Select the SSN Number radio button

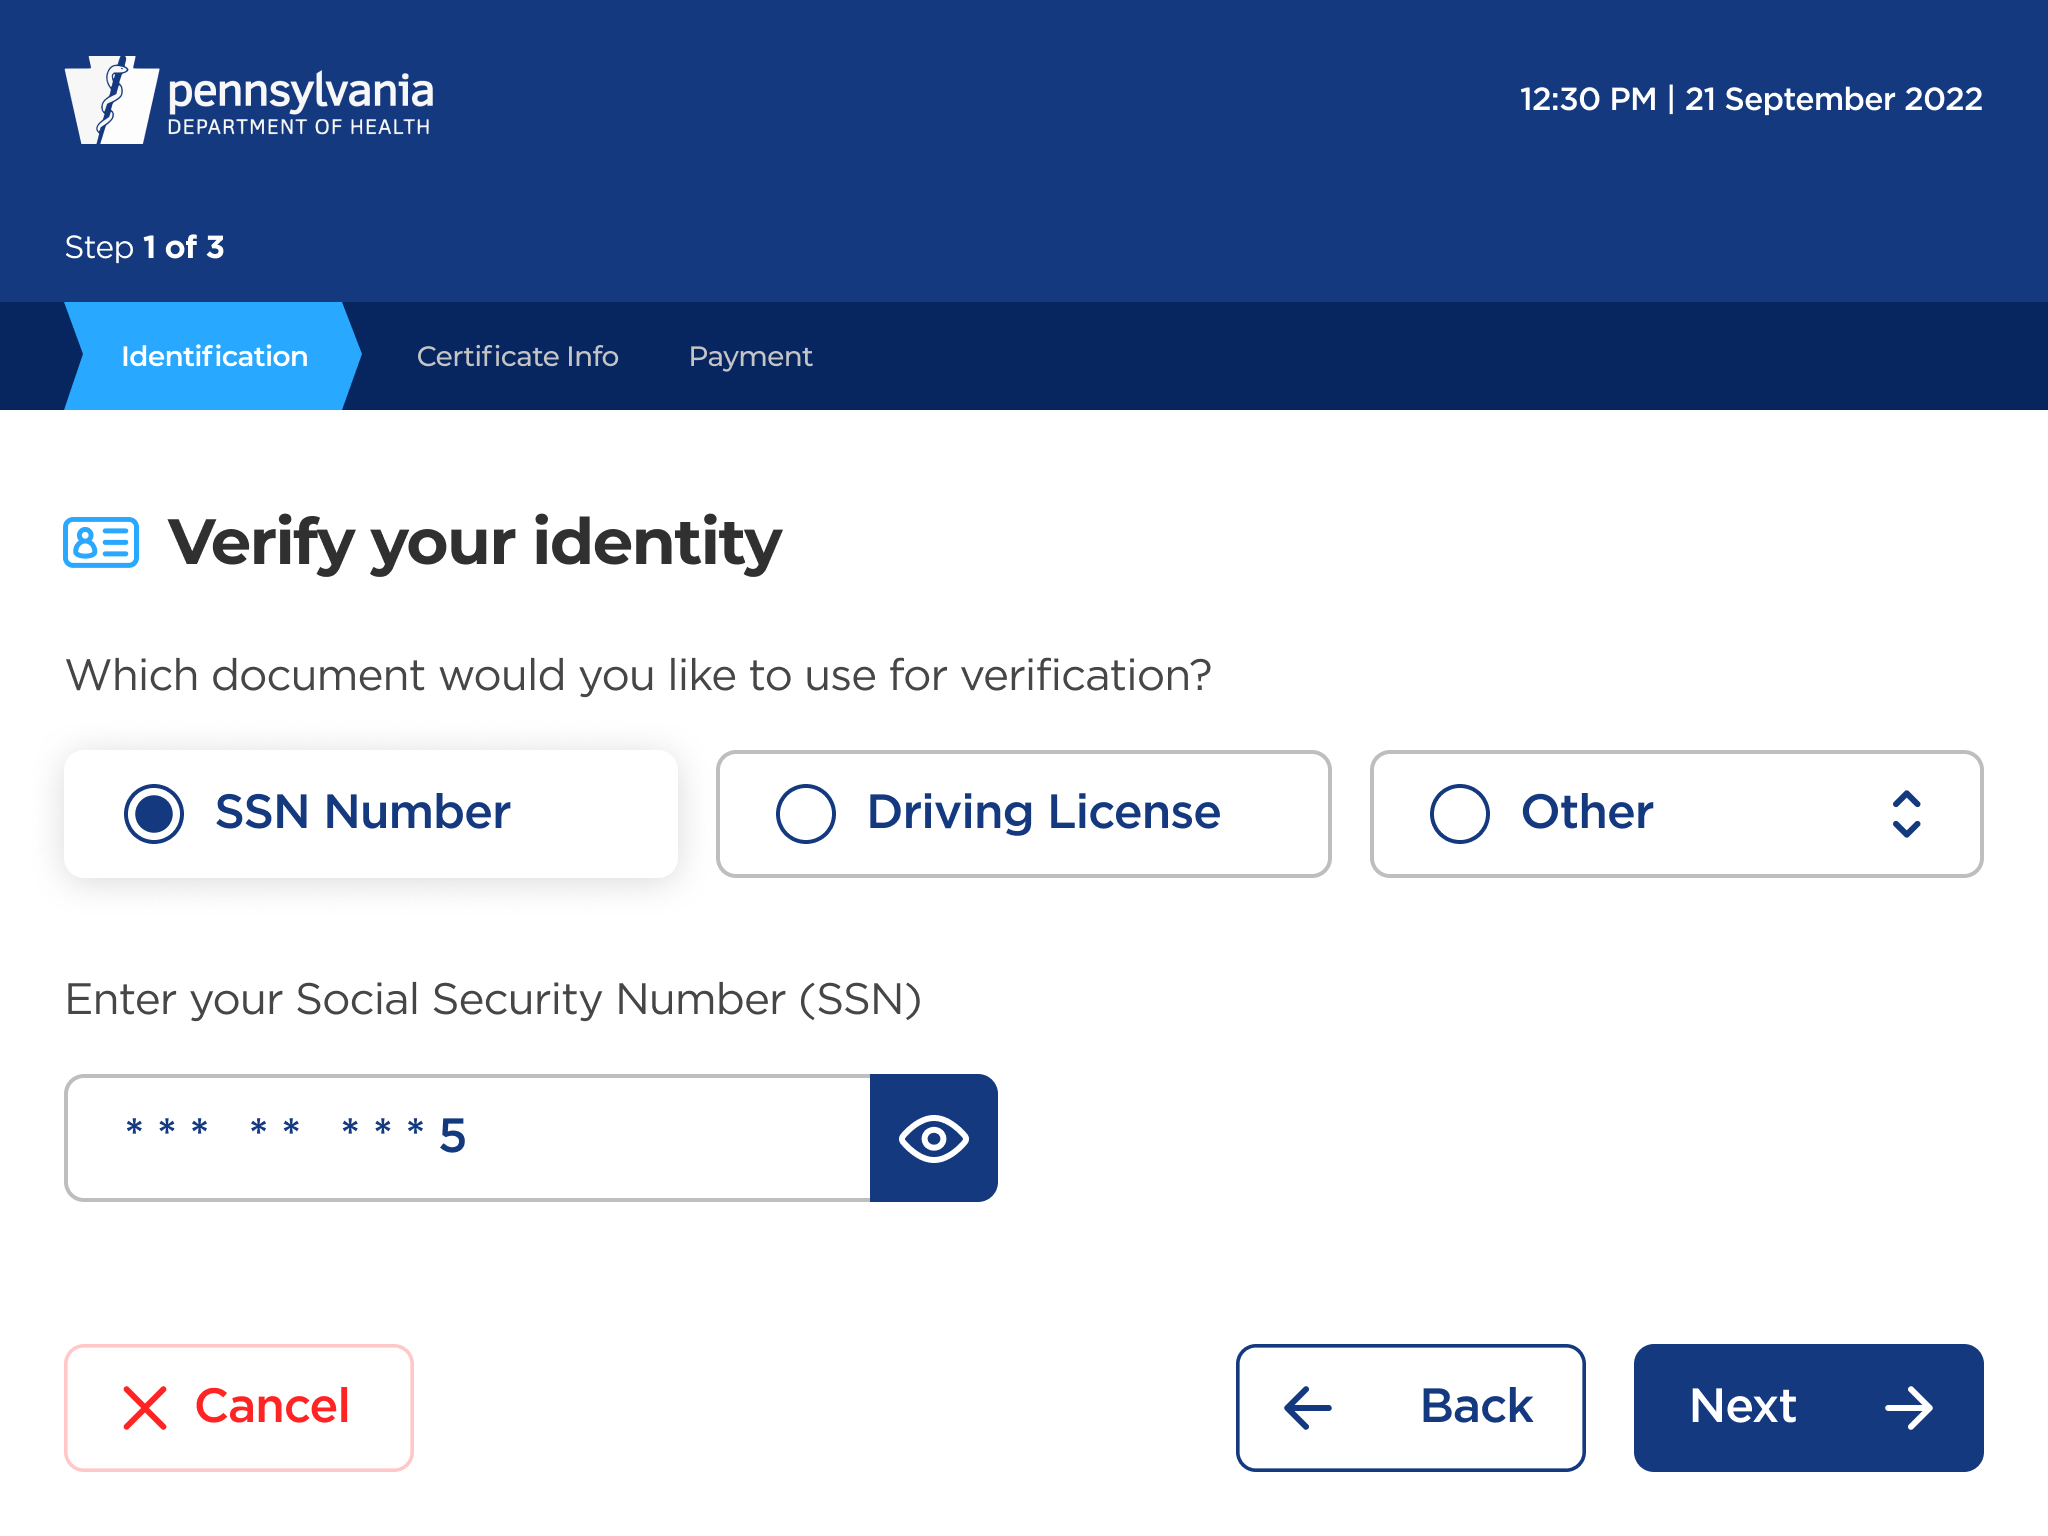click(x=154, y=814)
